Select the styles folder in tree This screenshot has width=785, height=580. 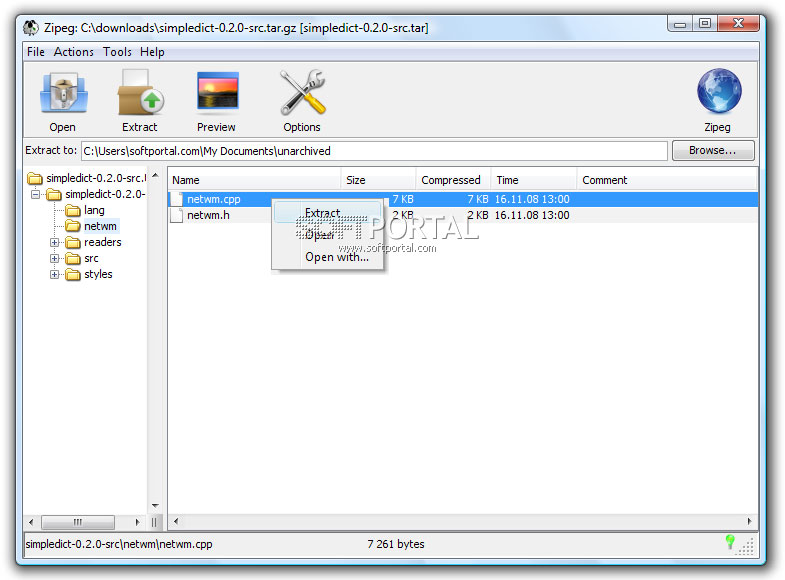(x=98, y=274)
